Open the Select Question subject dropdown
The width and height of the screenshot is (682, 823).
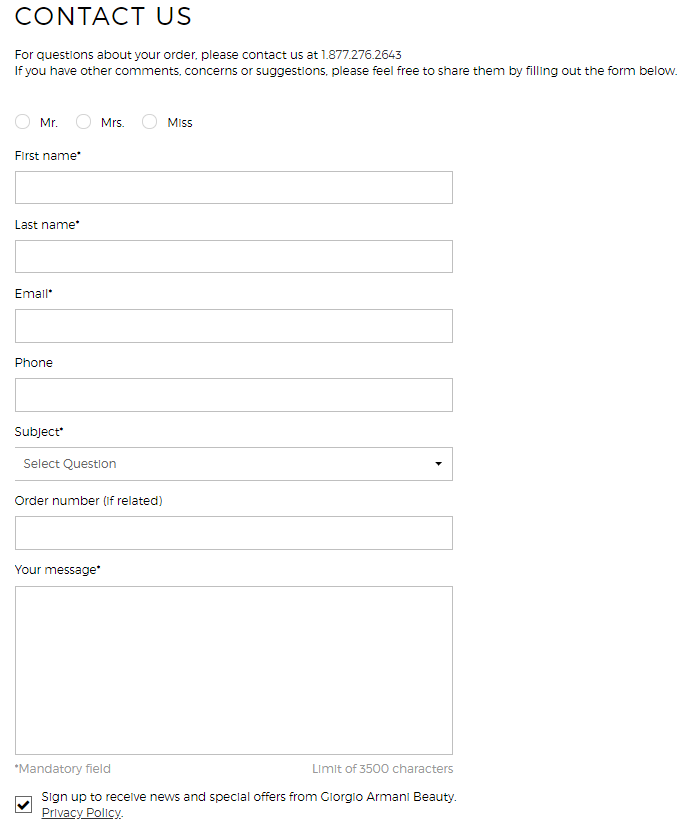pyautogui.click(x=234, y=464)
